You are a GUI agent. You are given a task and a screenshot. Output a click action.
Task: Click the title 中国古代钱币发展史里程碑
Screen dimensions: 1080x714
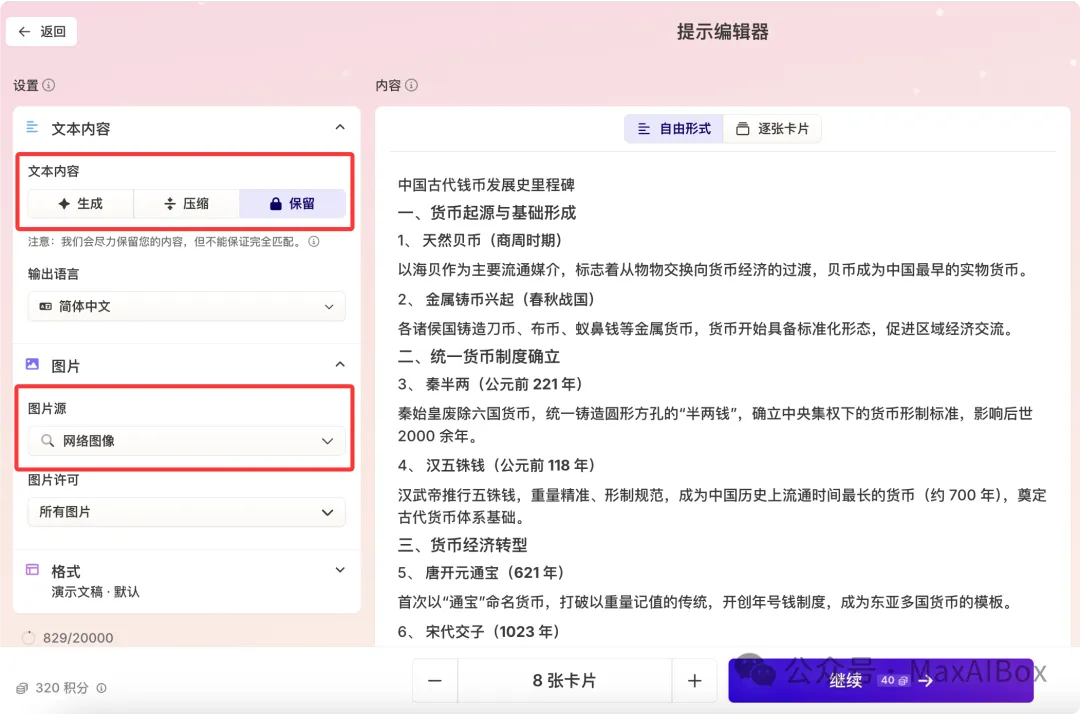(x=486, y=185)
